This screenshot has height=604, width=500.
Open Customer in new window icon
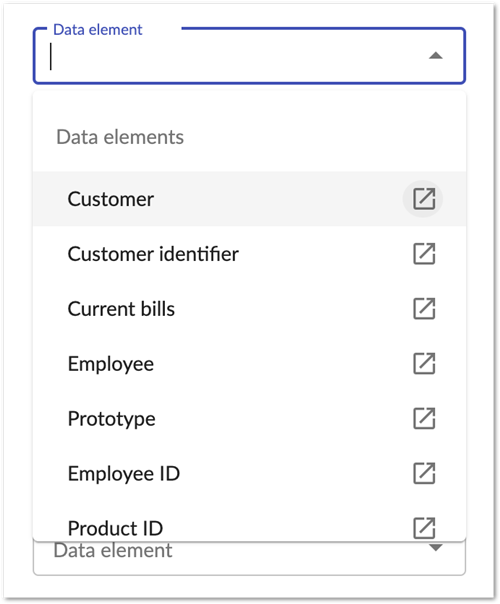point(423,198)
